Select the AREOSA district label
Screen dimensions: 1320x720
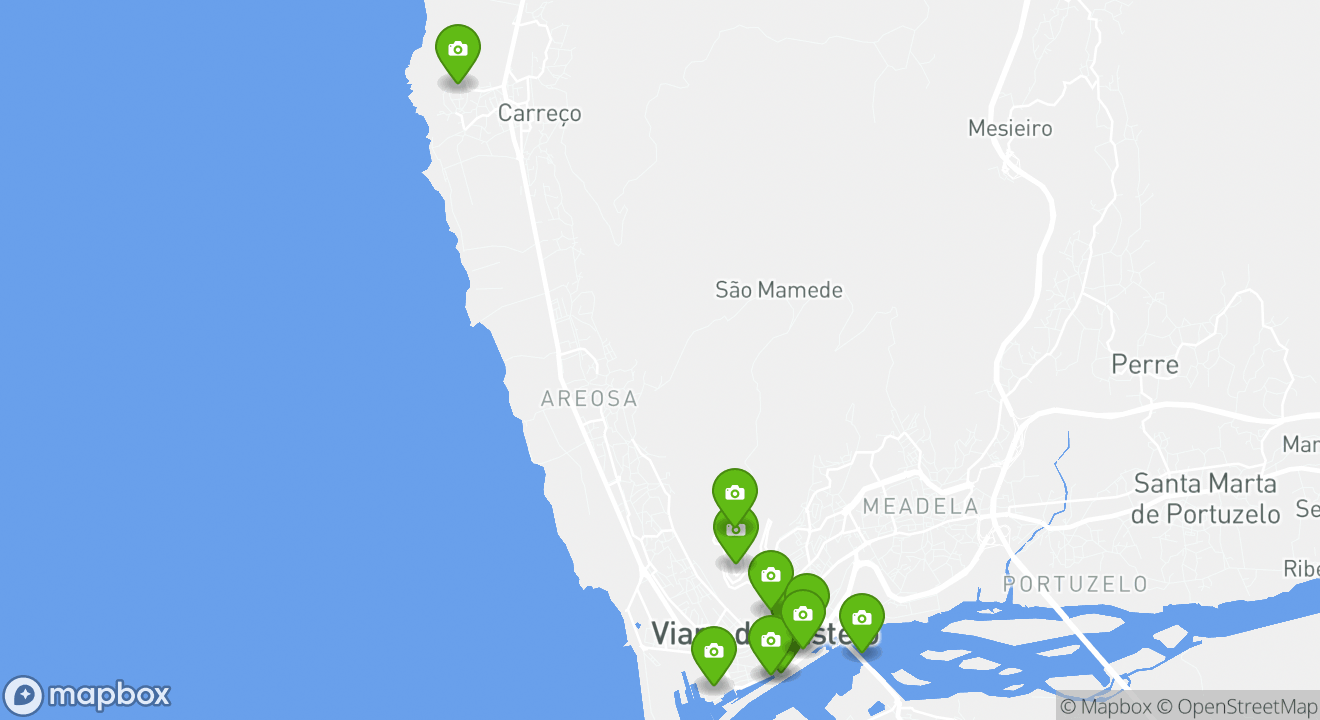589,399
